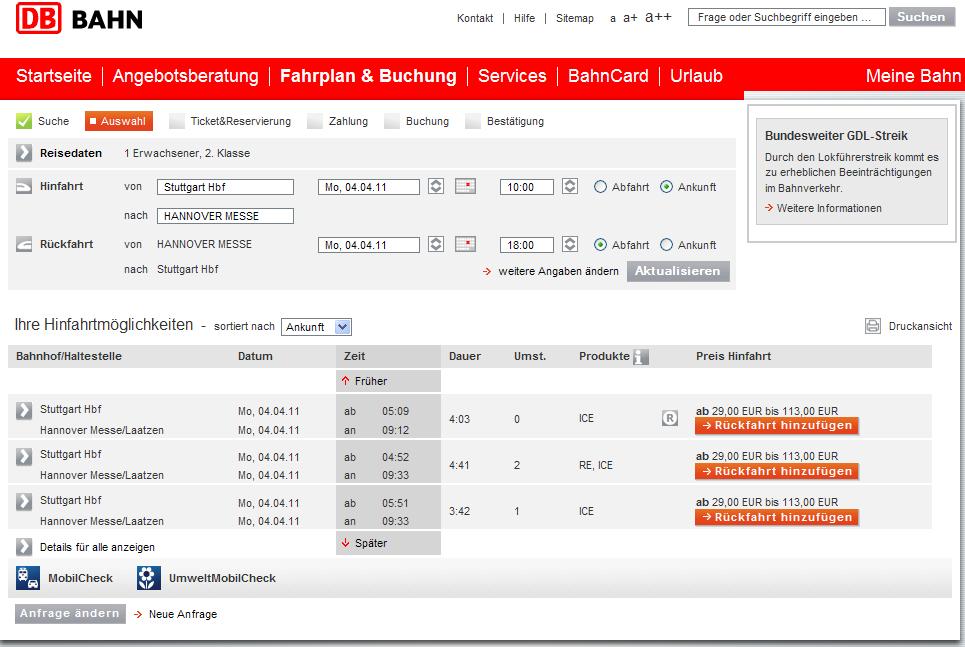965x647 pixels.
Task: Select the Auswahl booking step
Action: [x=119, y=121]
